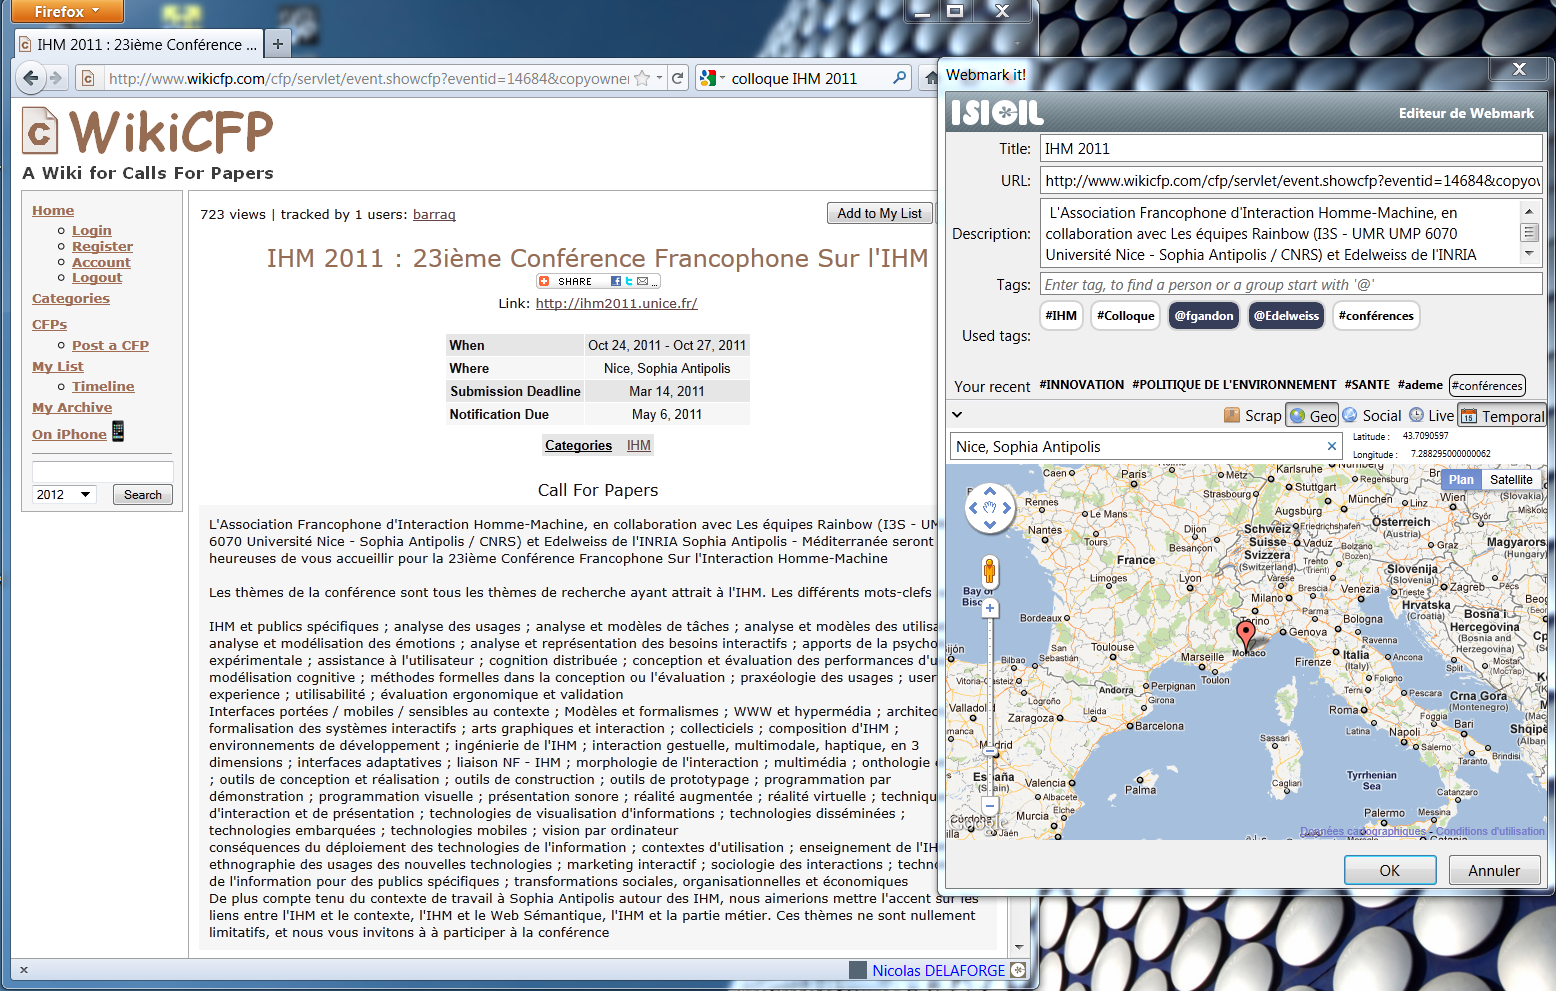Open a new Firefox tab
Screen dimensions: 1556x991
278,44
